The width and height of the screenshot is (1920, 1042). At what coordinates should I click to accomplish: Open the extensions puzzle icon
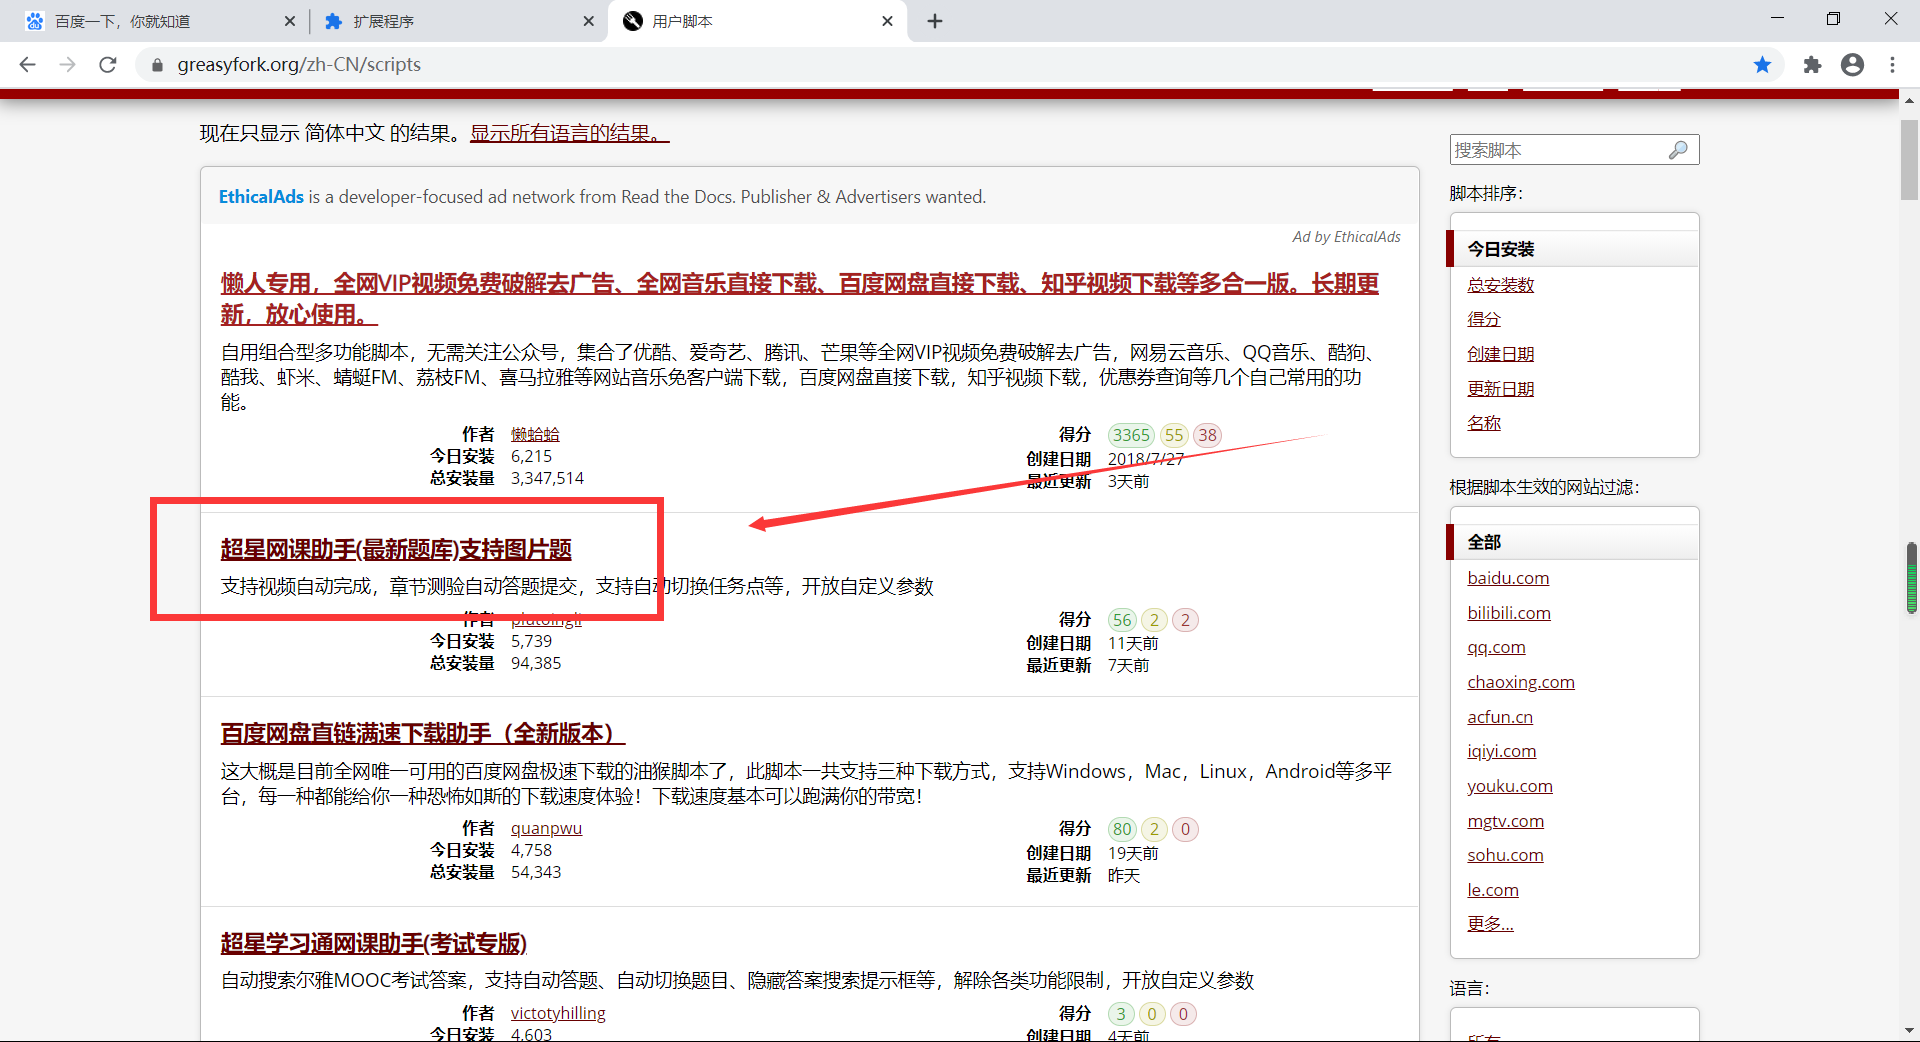tap(1812, 64)
